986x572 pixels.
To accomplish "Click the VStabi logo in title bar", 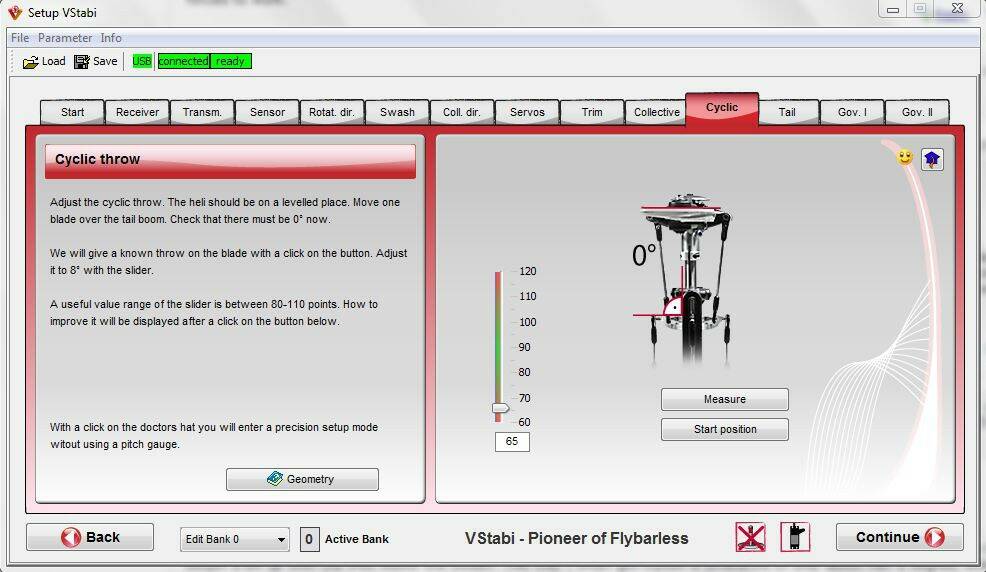I will point(14,12).
